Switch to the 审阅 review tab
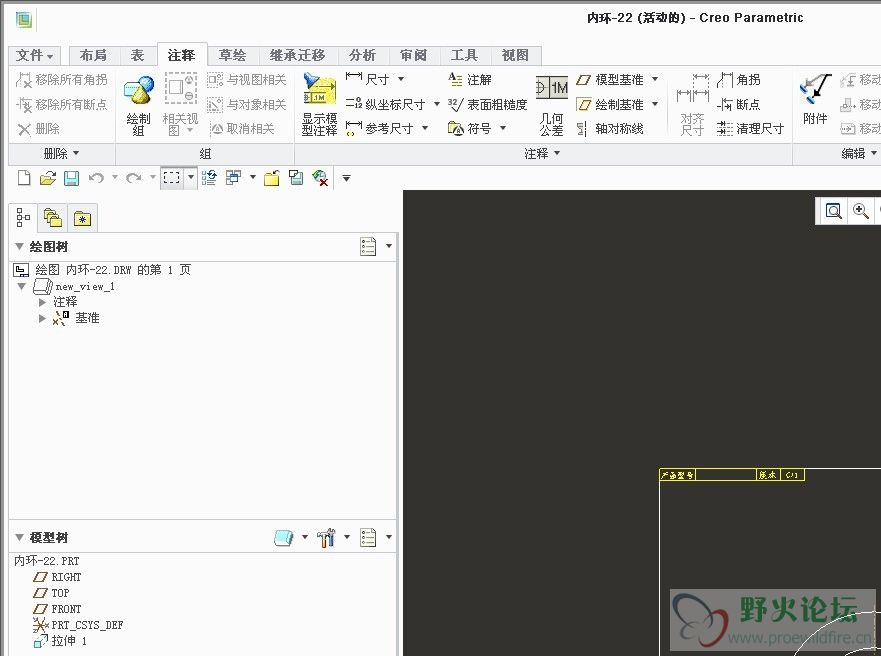Screen dimensions: 881x656 (414, 55)
